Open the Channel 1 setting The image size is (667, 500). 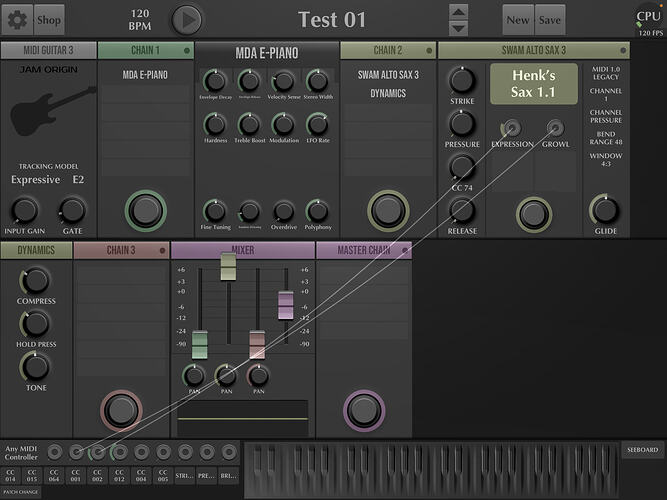pyautogui.click(x=606, y=94)
